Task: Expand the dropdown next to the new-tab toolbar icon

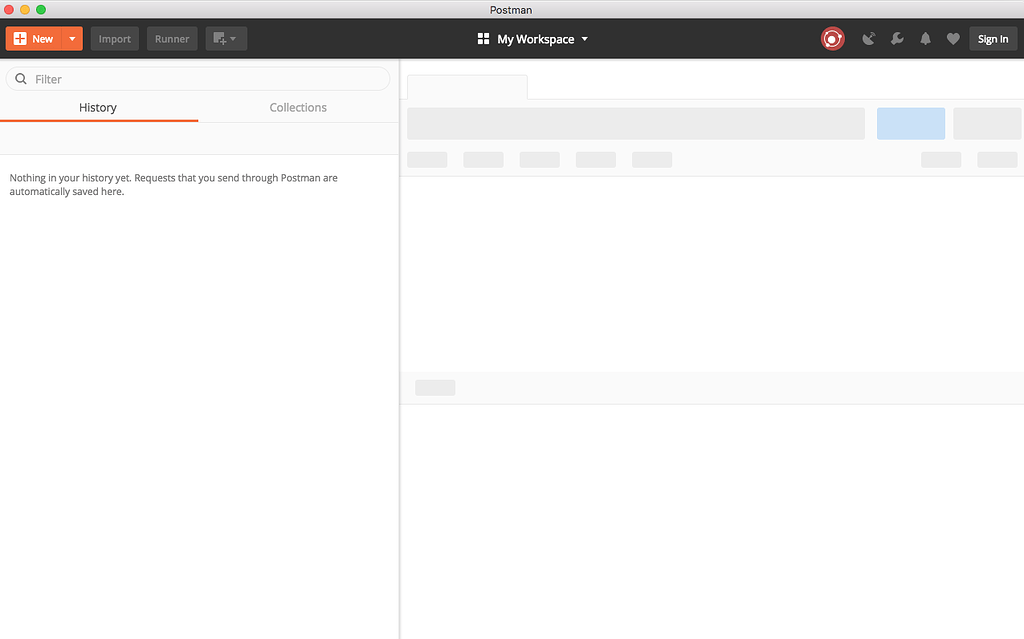Action: 235,38
